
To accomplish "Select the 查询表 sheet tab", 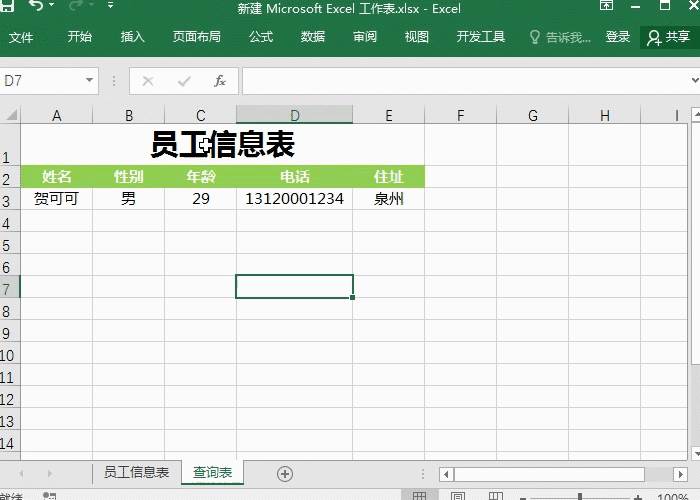I will pos(212,472).
